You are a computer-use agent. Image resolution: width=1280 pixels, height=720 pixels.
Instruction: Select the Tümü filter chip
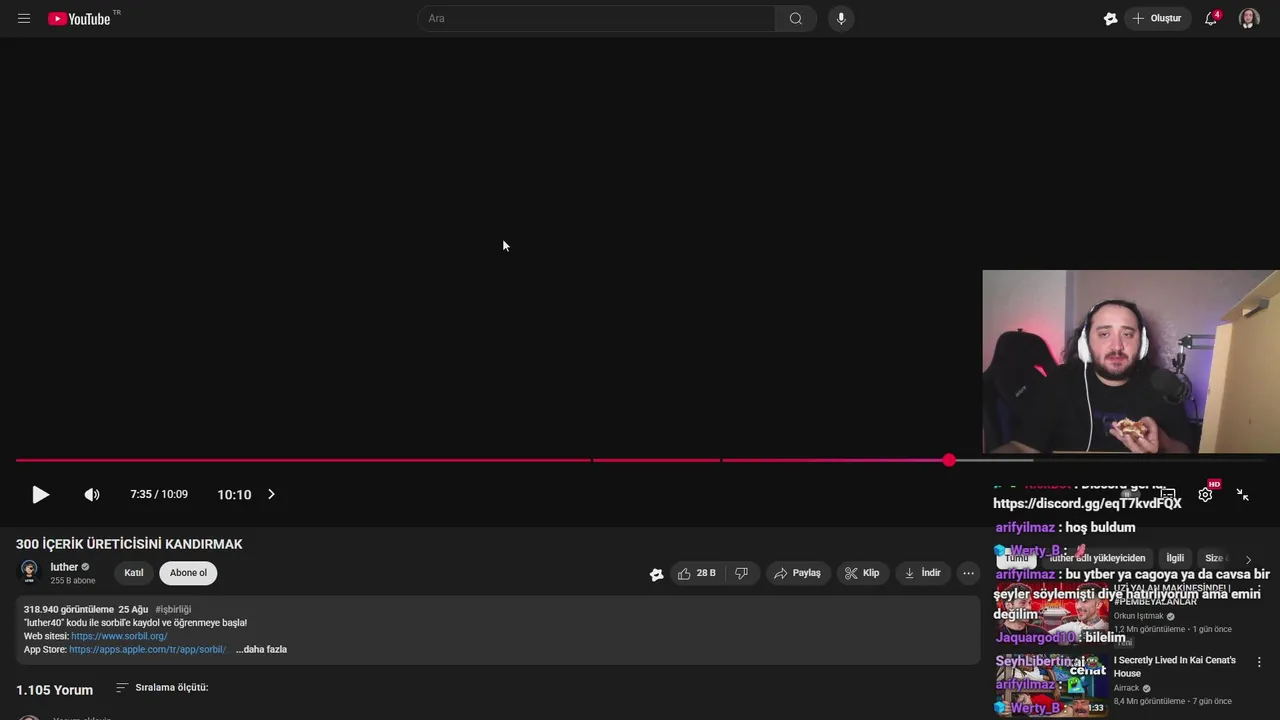pos(1016,558)
